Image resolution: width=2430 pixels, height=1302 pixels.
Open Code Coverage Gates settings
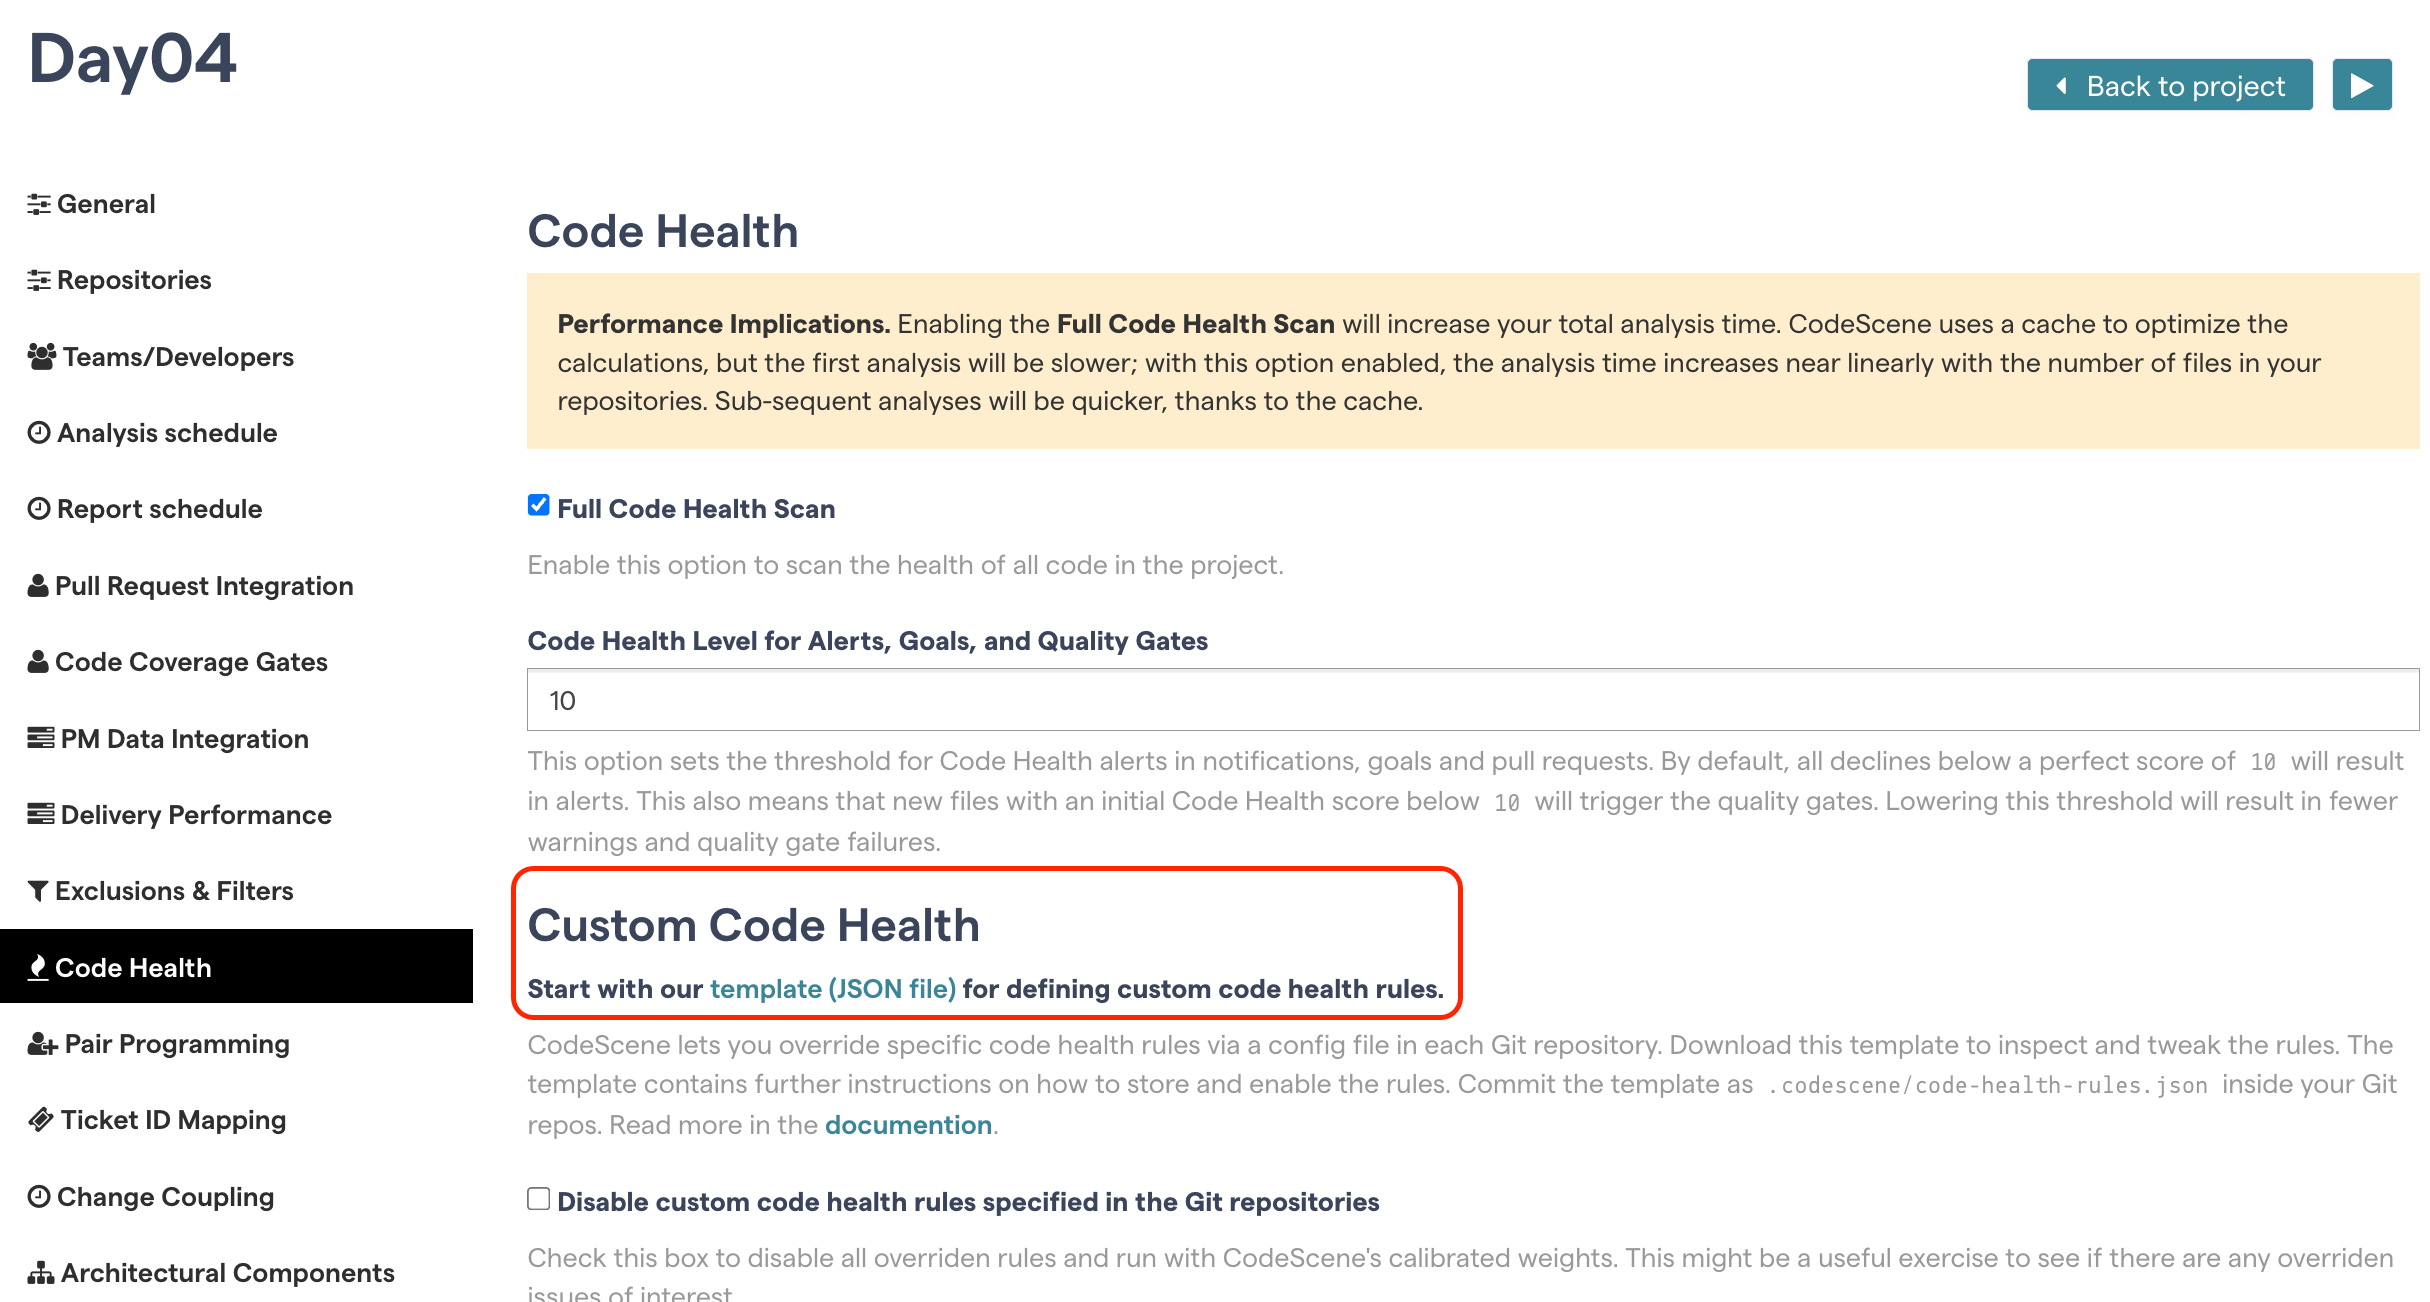[191, 662]
